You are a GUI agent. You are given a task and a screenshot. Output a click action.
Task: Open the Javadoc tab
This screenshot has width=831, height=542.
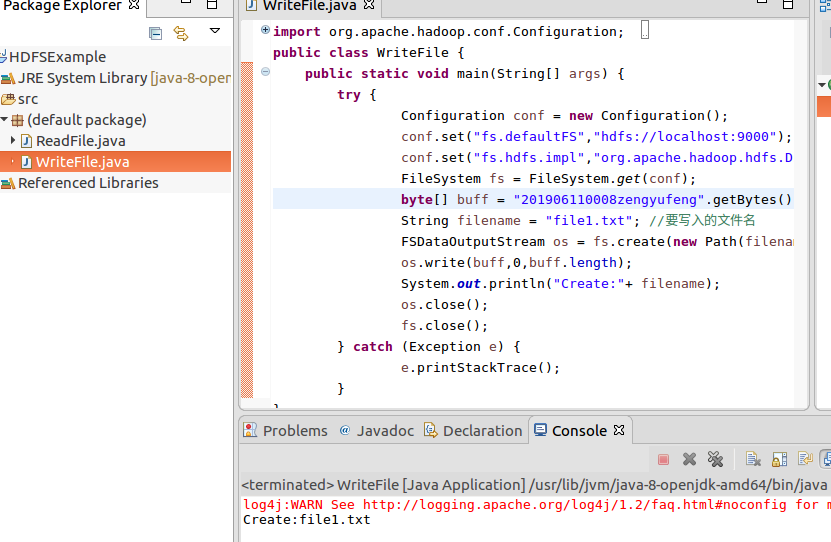[377, 430]
